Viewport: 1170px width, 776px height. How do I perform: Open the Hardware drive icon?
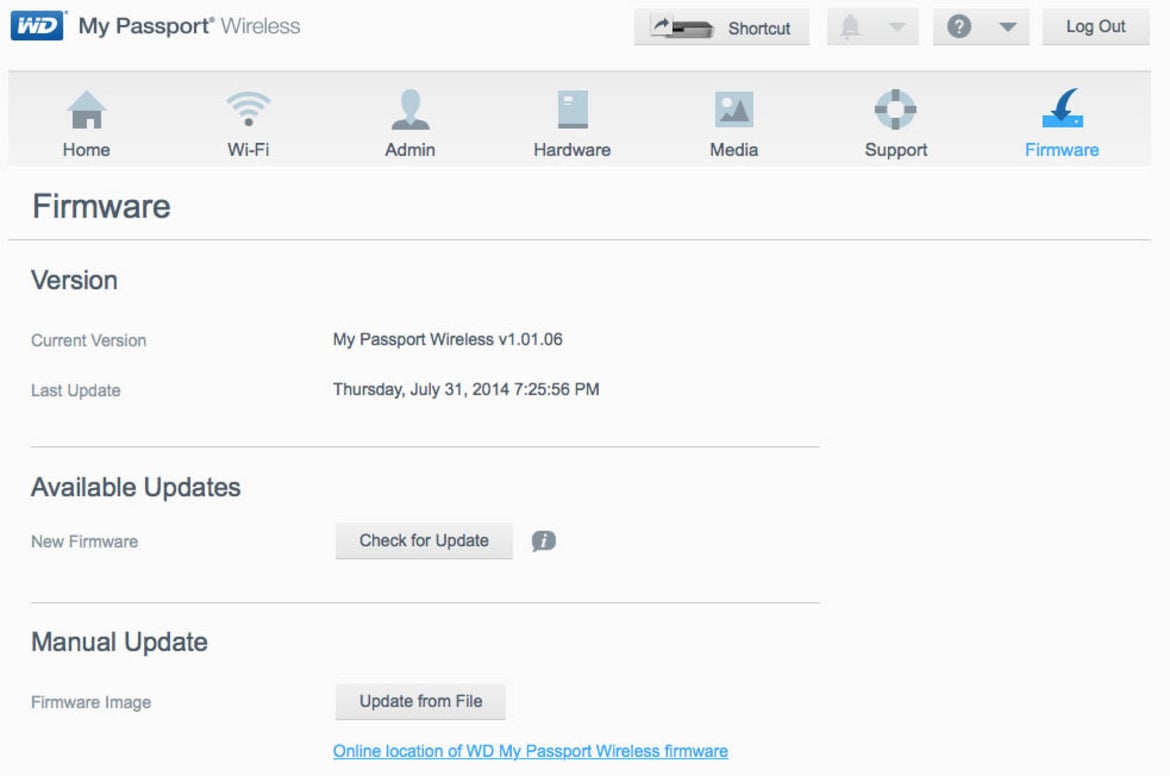tap(572, 110)
